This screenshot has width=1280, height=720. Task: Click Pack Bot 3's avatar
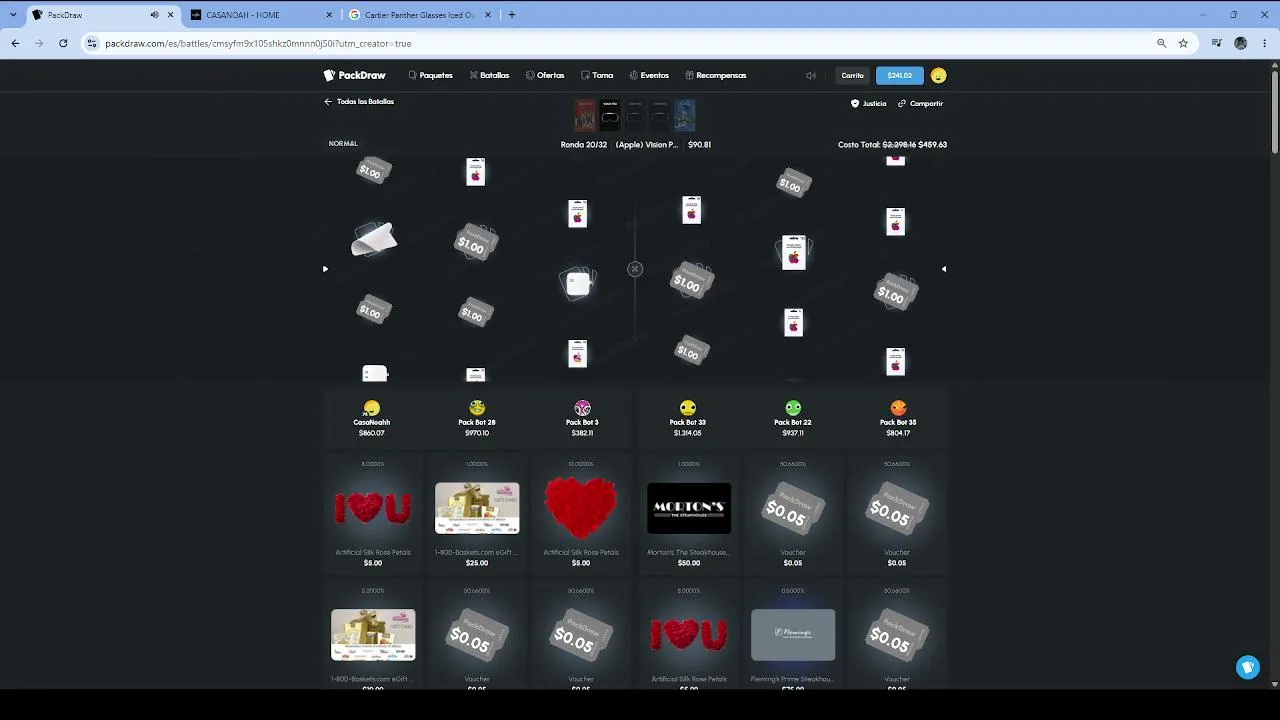tap(582, 408)
